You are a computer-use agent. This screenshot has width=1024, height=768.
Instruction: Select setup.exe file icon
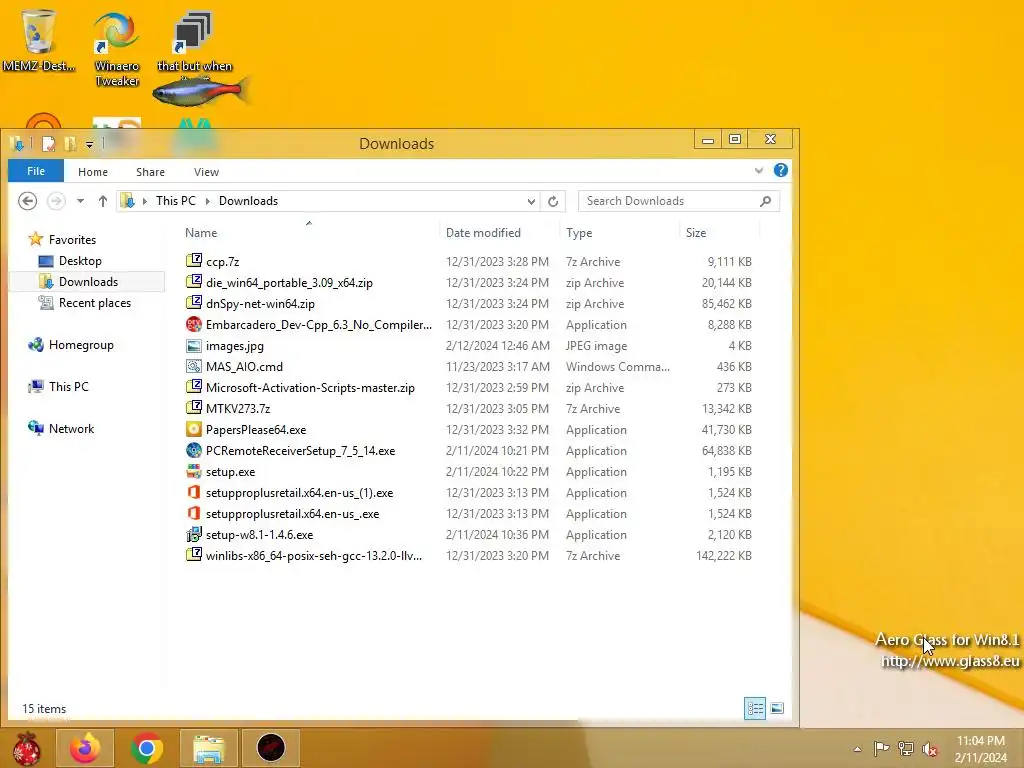[x=193, y=471]
